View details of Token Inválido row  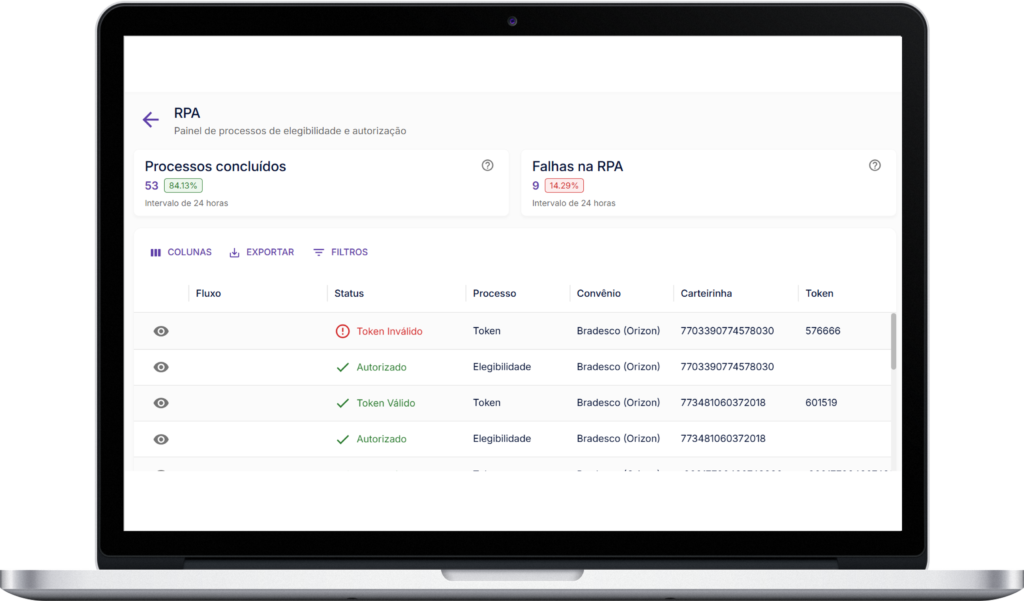(161, 331)
